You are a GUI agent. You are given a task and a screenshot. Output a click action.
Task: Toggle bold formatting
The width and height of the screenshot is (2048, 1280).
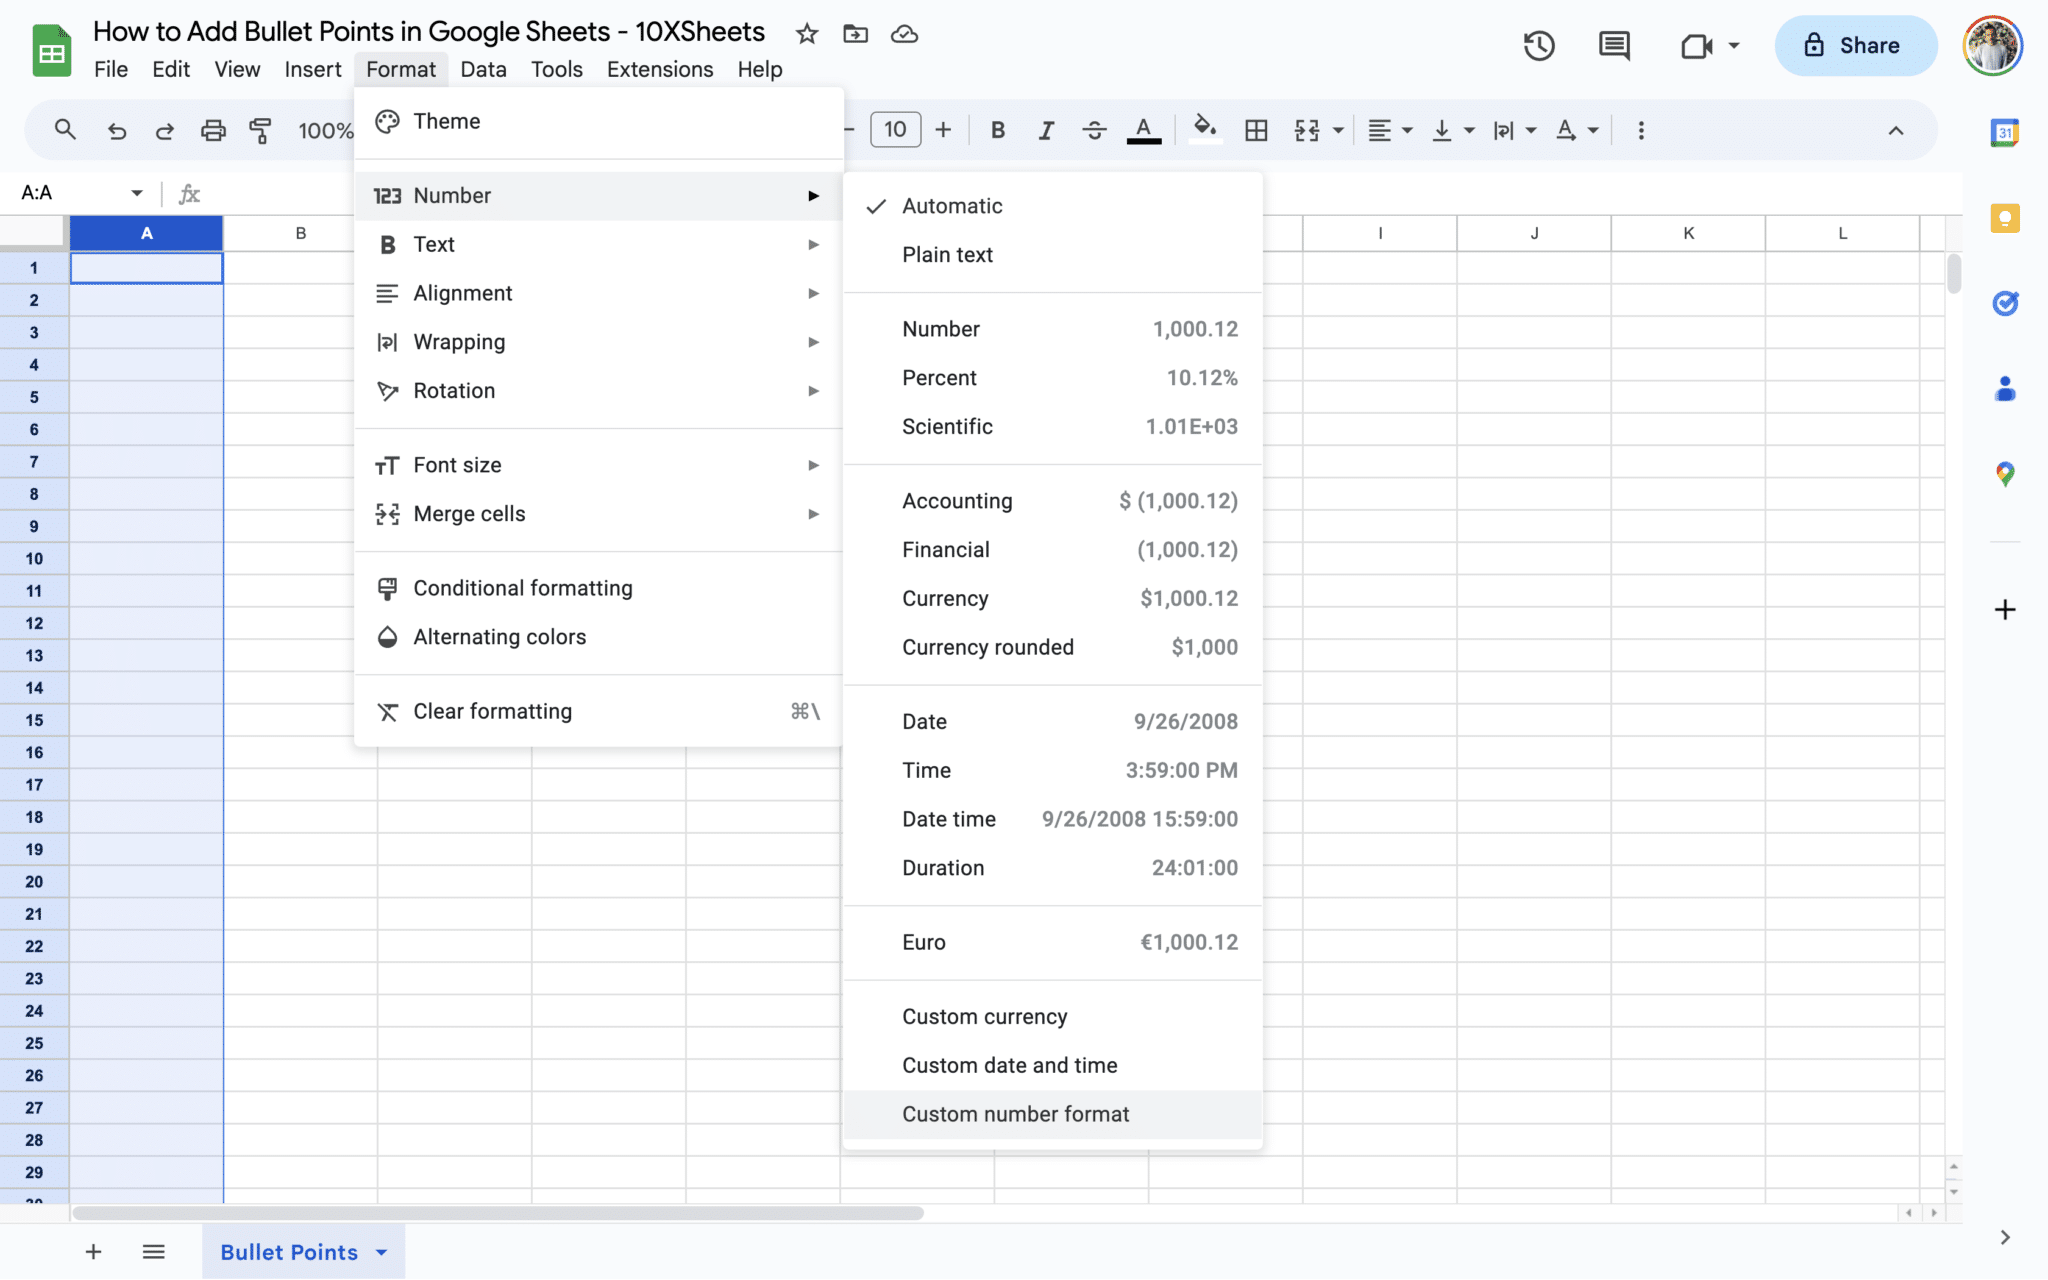997,130
